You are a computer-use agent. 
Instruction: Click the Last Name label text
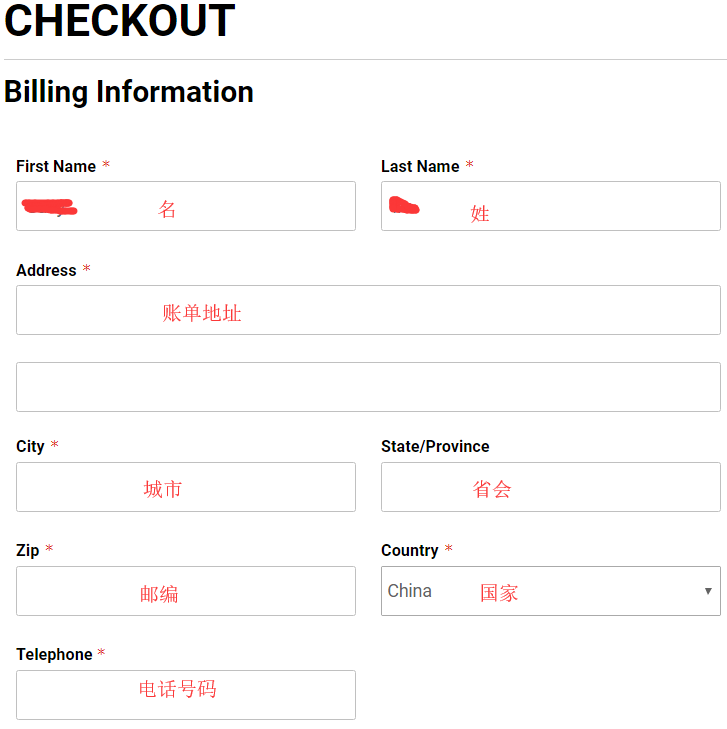click(420, 166)
